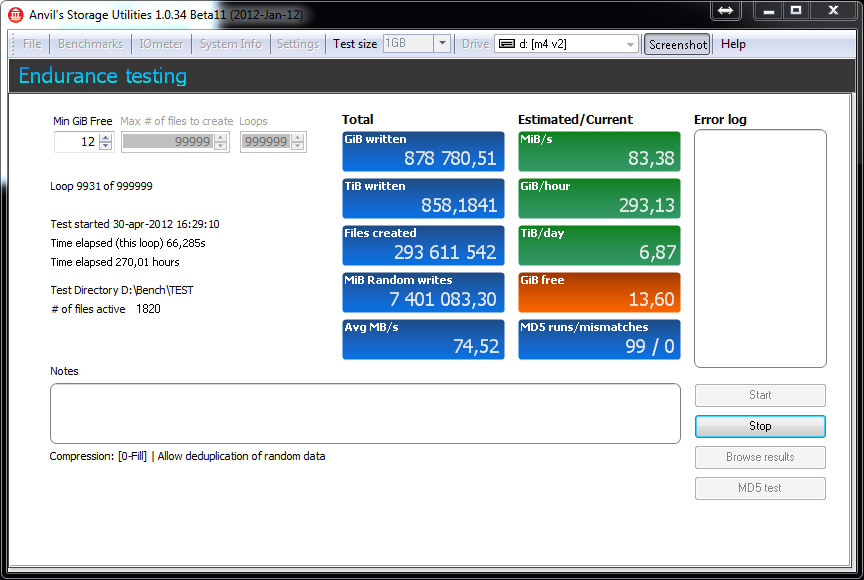864x580 pixels.
Task: Click the Loops field showing 999999
Action: 266,142
